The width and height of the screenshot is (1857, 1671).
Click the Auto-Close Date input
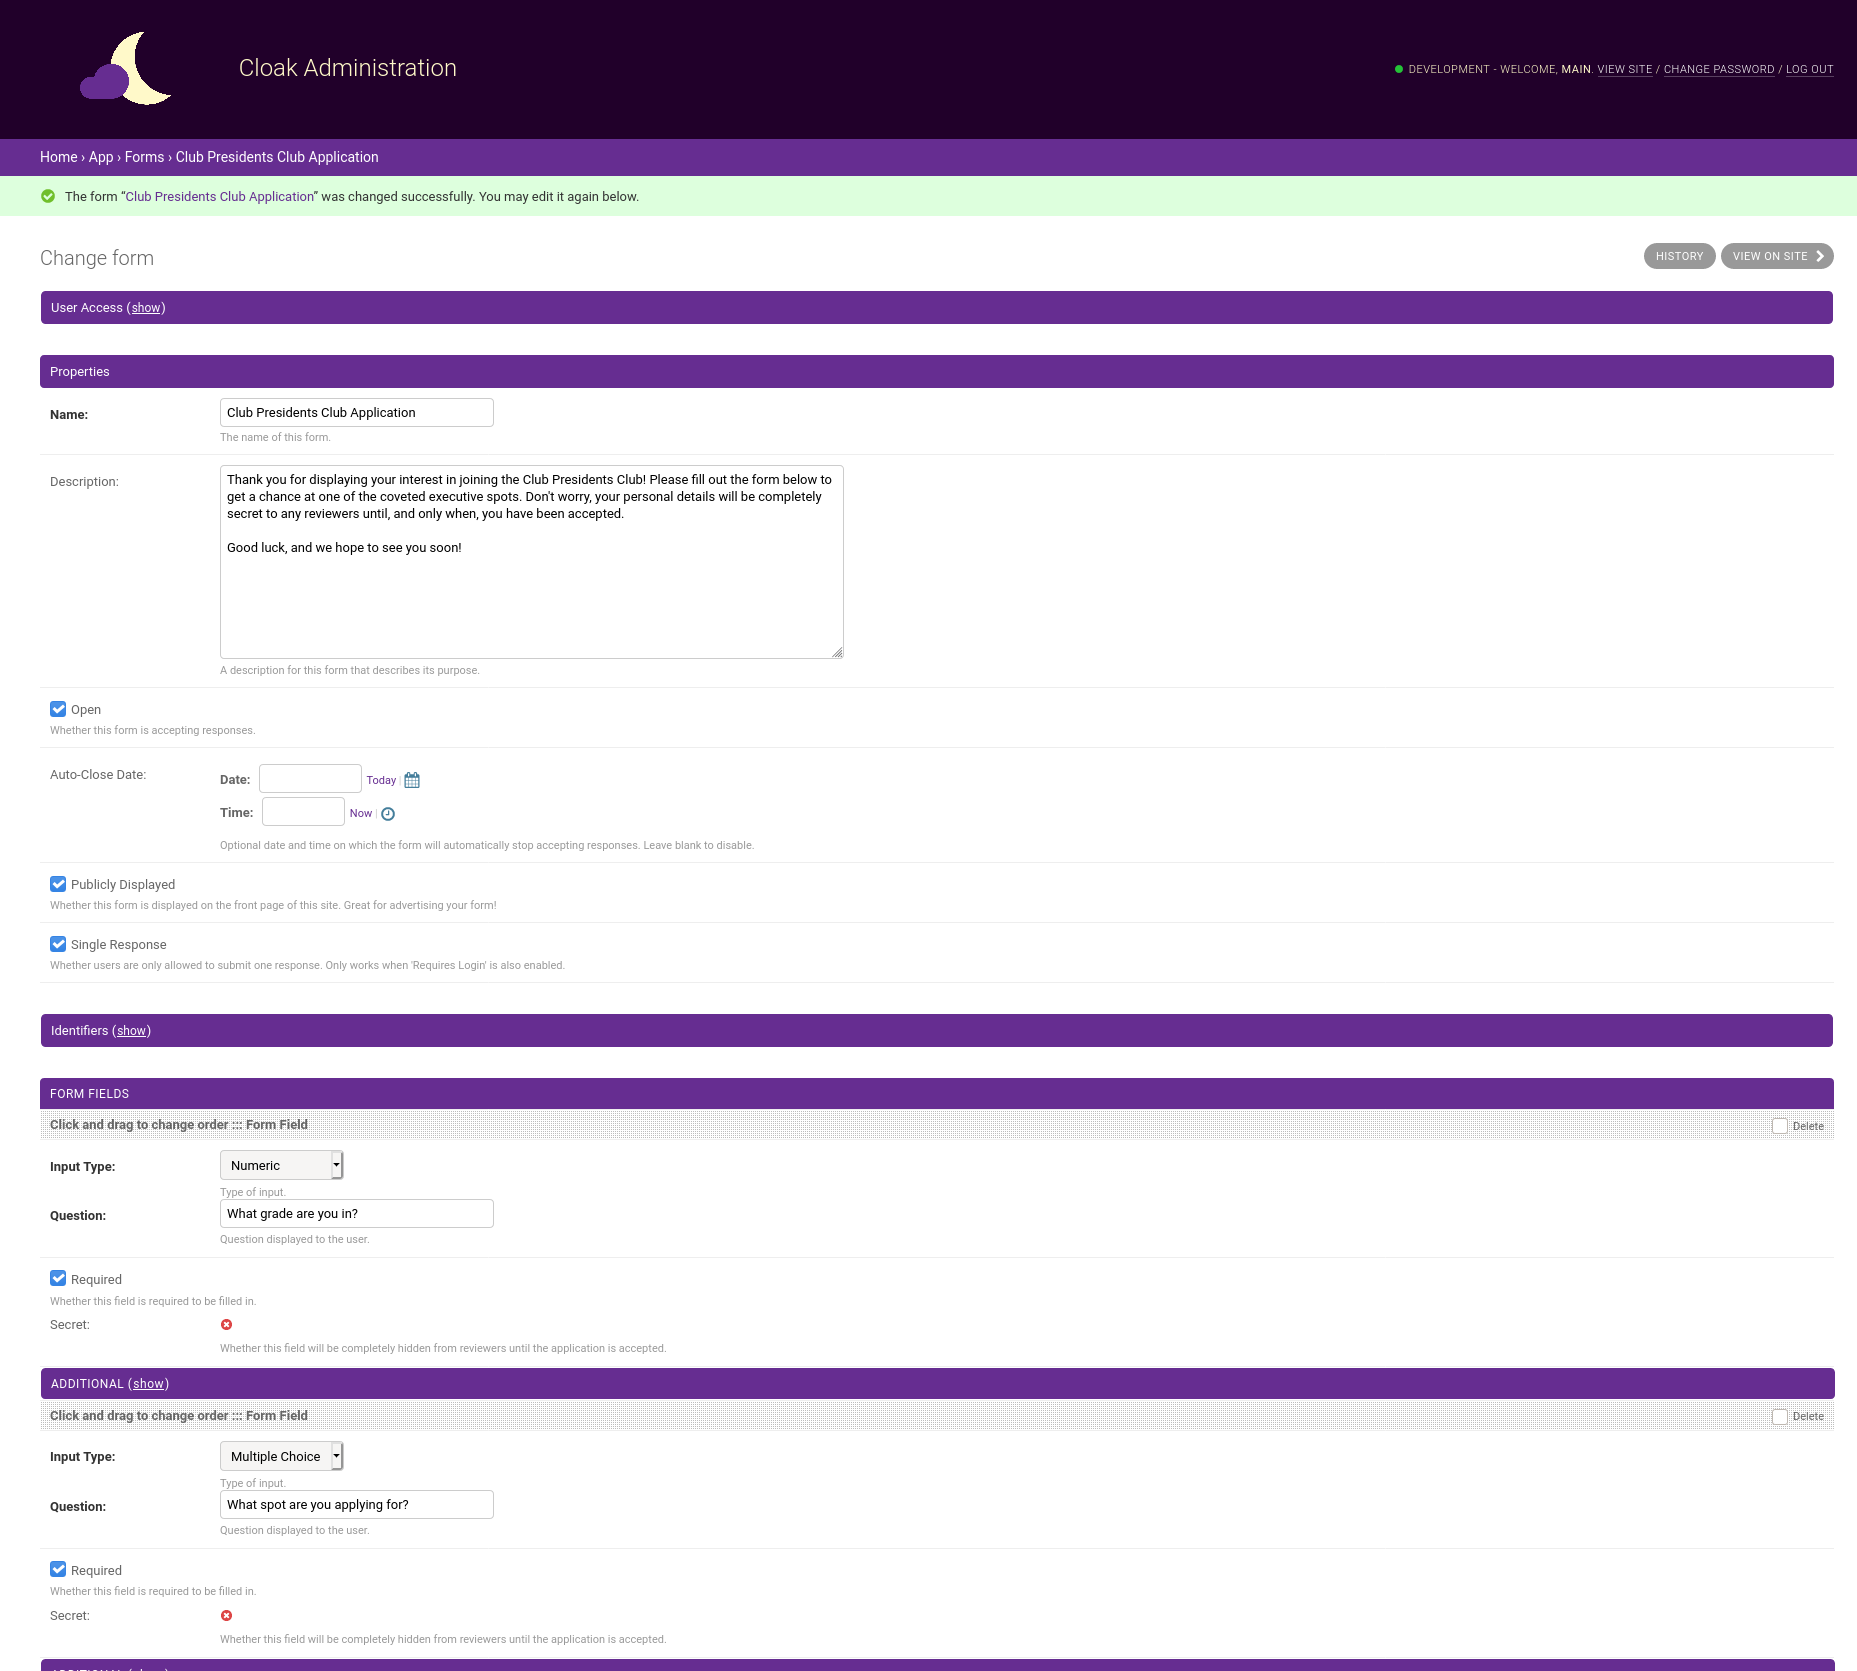(310, 779)
